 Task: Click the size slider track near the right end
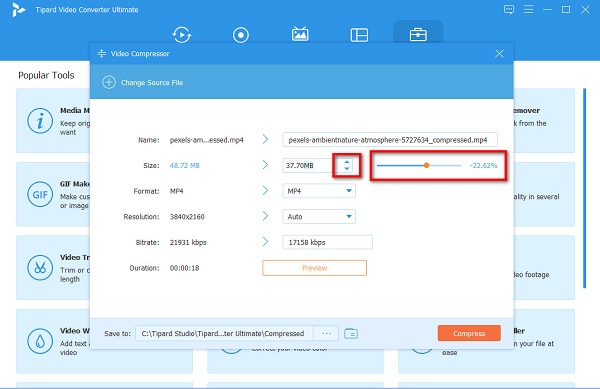(x=457, y=166)
